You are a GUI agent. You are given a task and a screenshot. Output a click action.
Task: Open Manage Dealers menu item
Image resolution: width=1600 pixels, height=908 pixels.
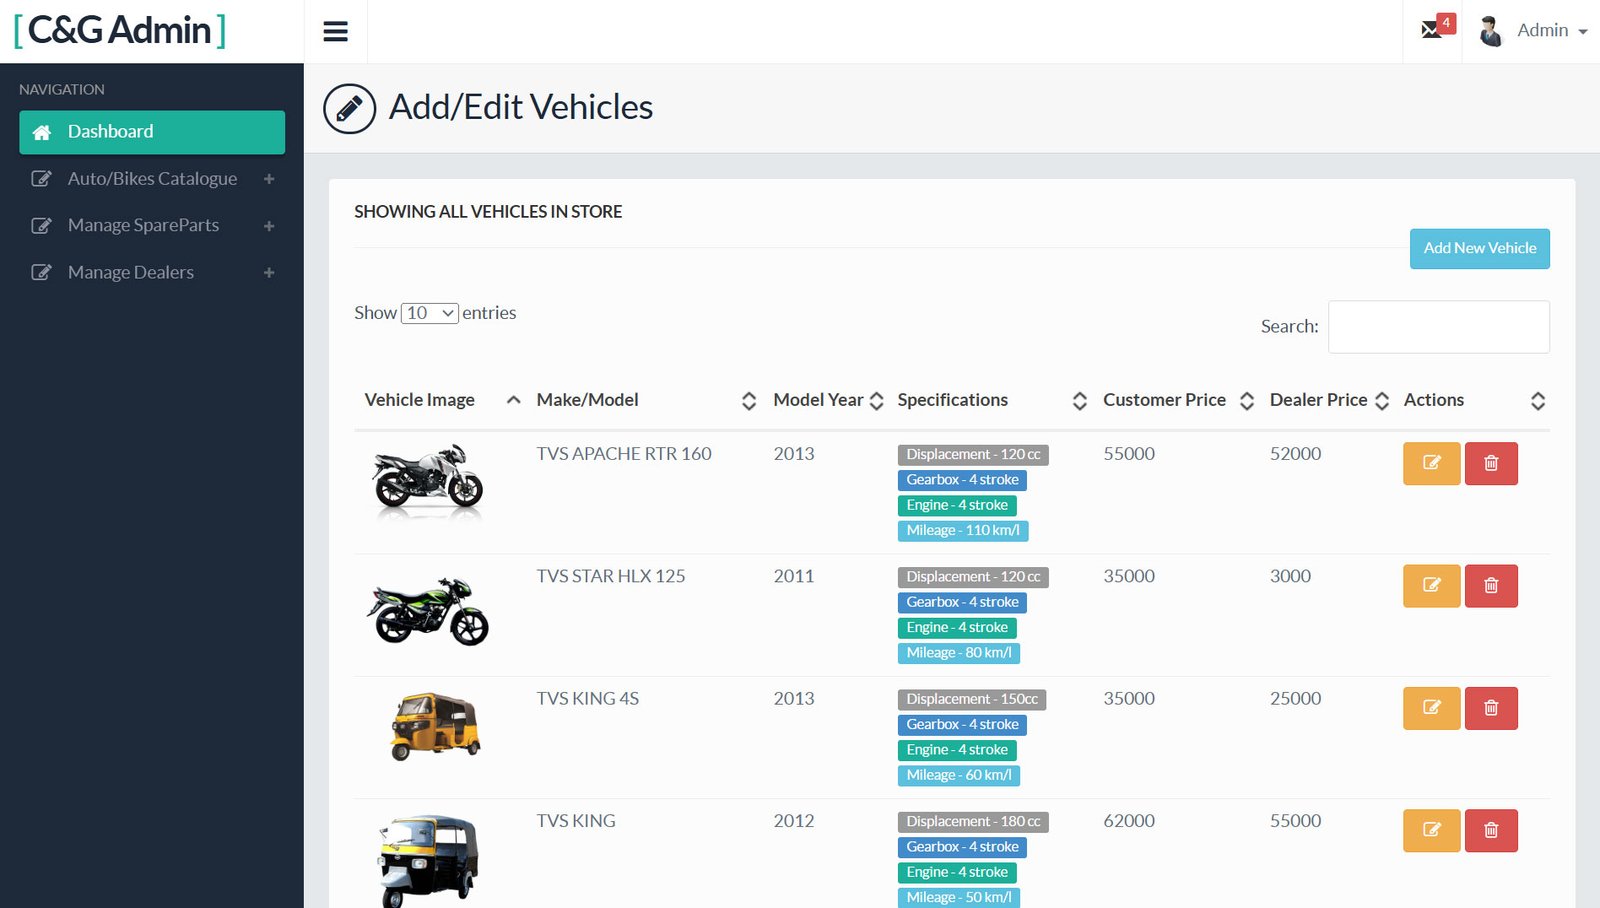tap(152, 273)
